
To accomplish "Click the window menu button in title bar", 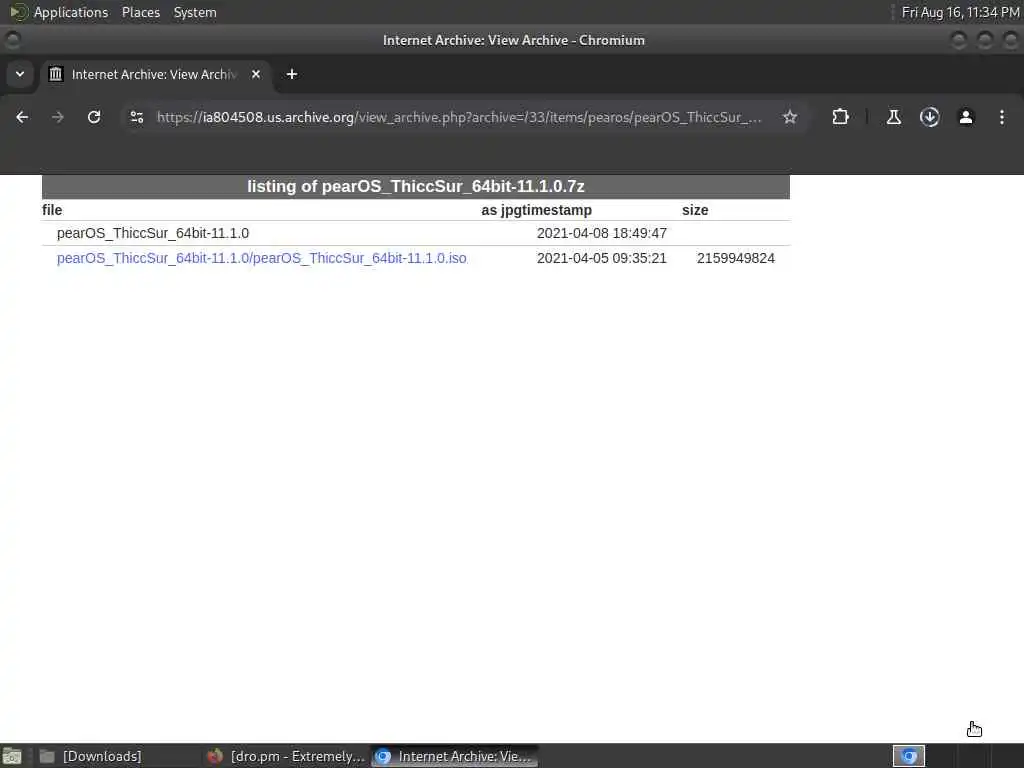I will click(12, 40).
